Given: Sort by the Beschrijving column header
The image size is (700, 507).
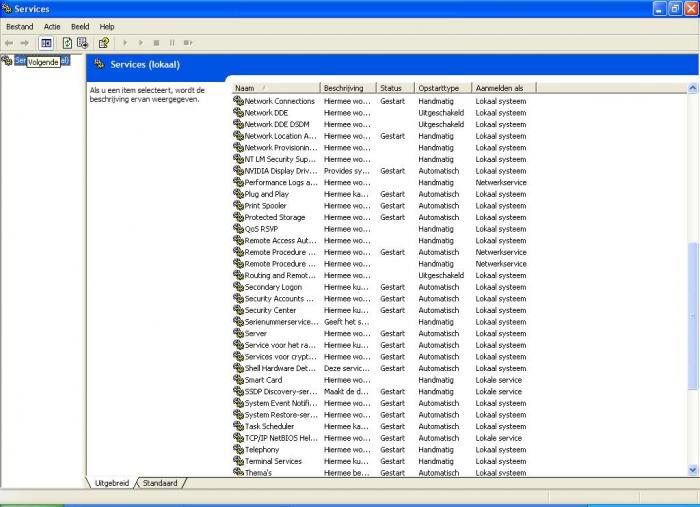Looking at the screenshot, I should tap(348, 88).
